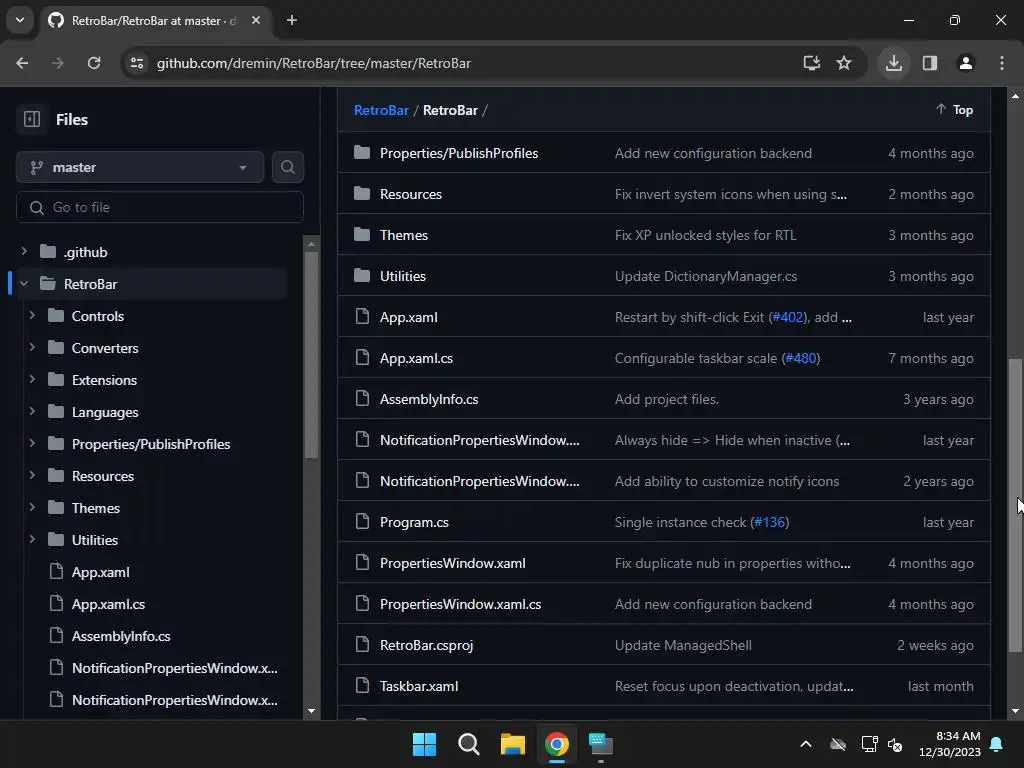Open the Resources folder in file list

tap(411, 194)
